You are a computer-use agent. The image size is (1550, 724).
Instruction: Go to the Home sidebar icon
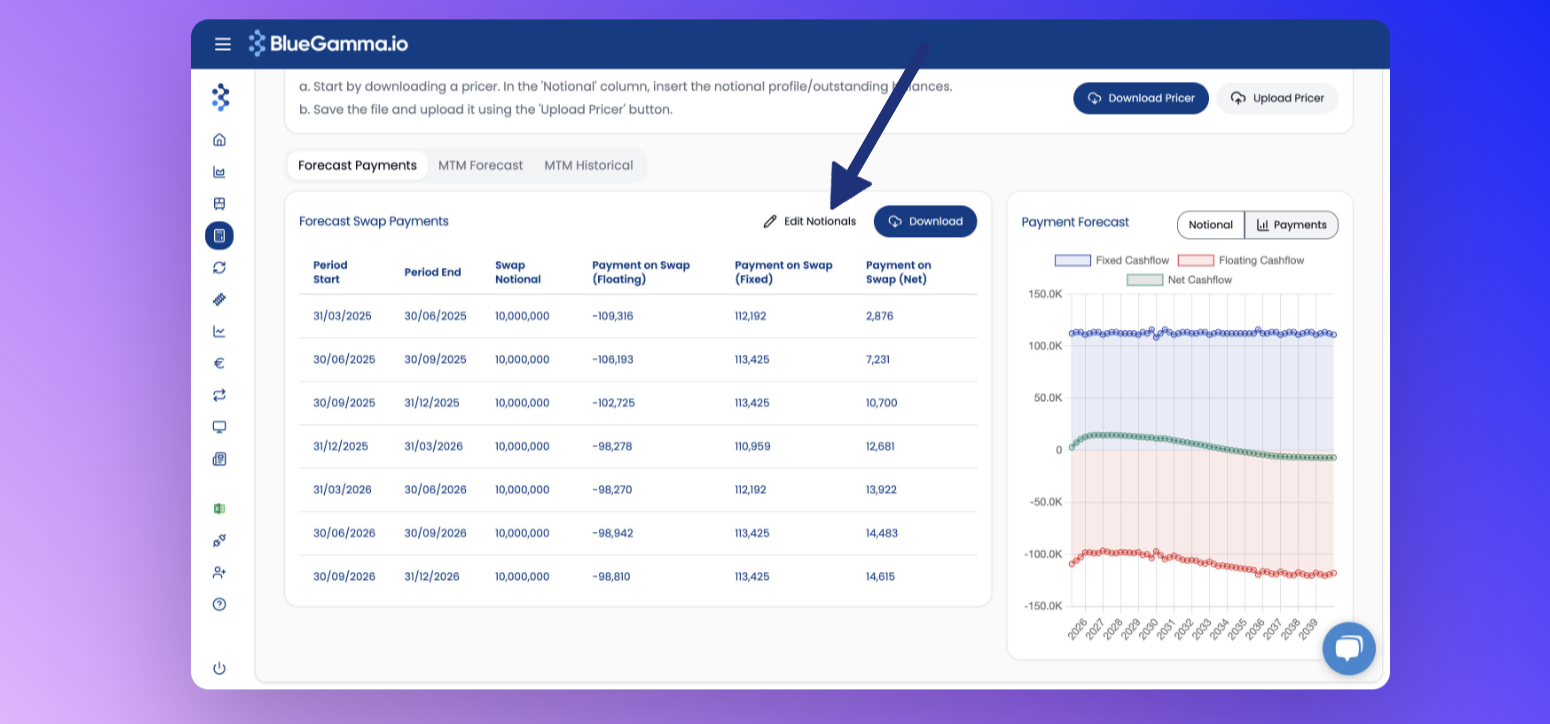point(220,140)
